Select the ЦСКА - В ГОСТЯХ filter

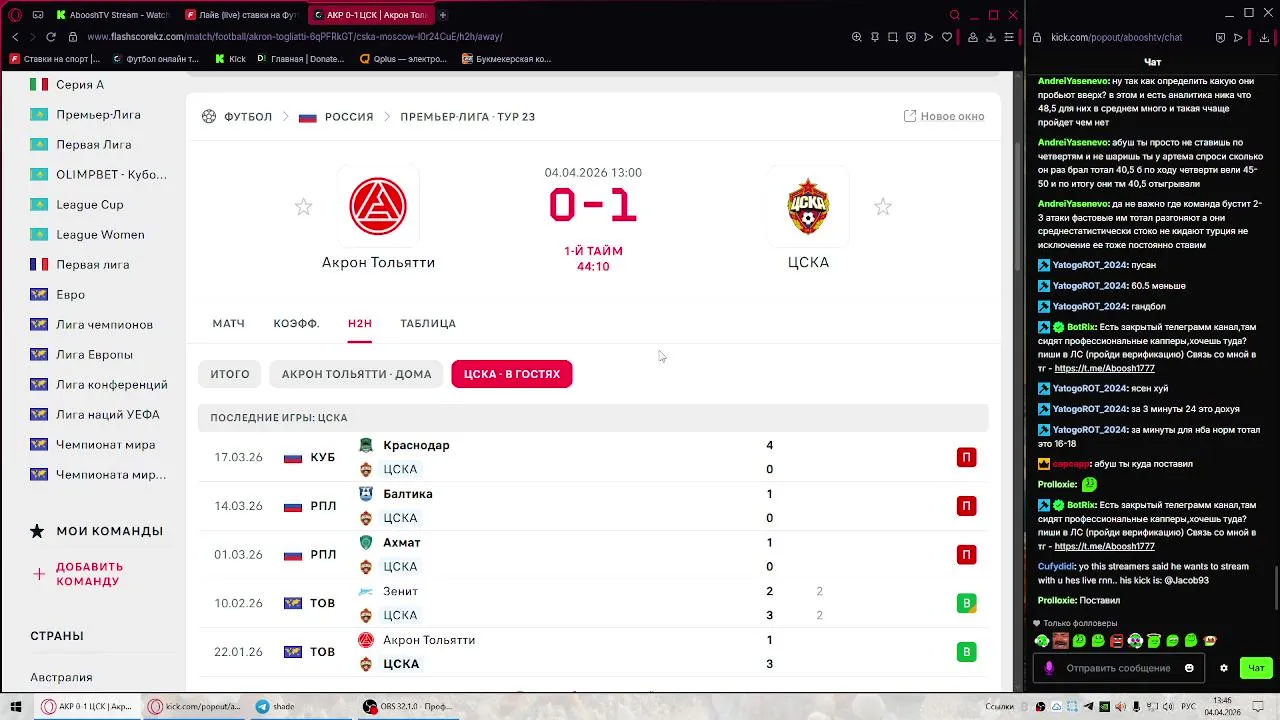coord(512,374)
